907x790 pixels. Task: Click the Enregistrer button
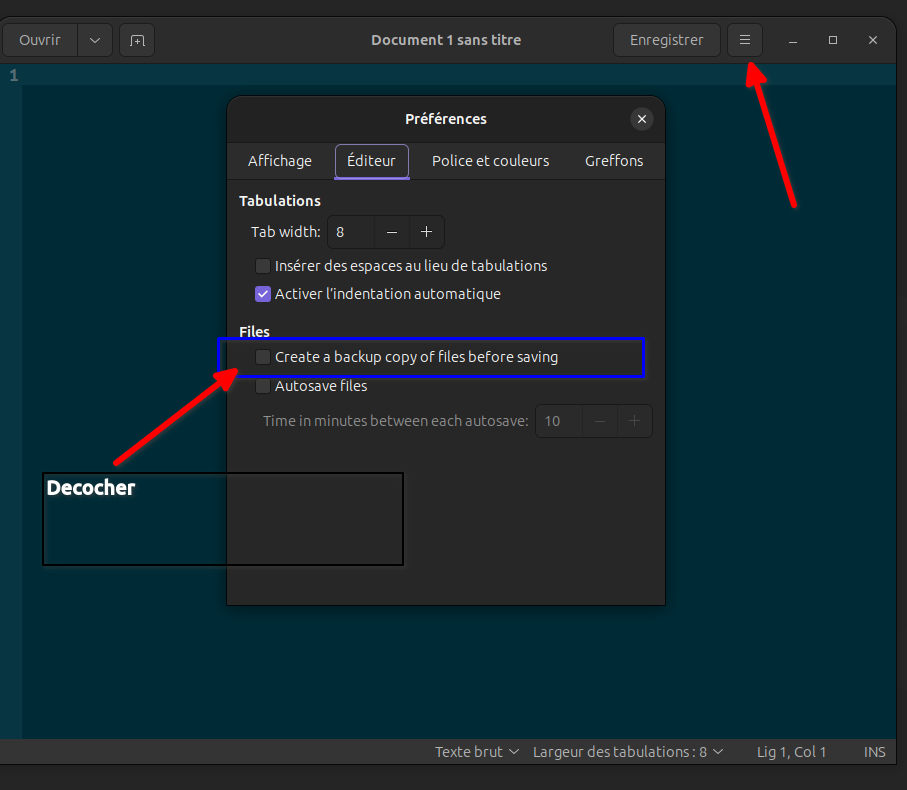pyautogui.click(x=666, y=40)
